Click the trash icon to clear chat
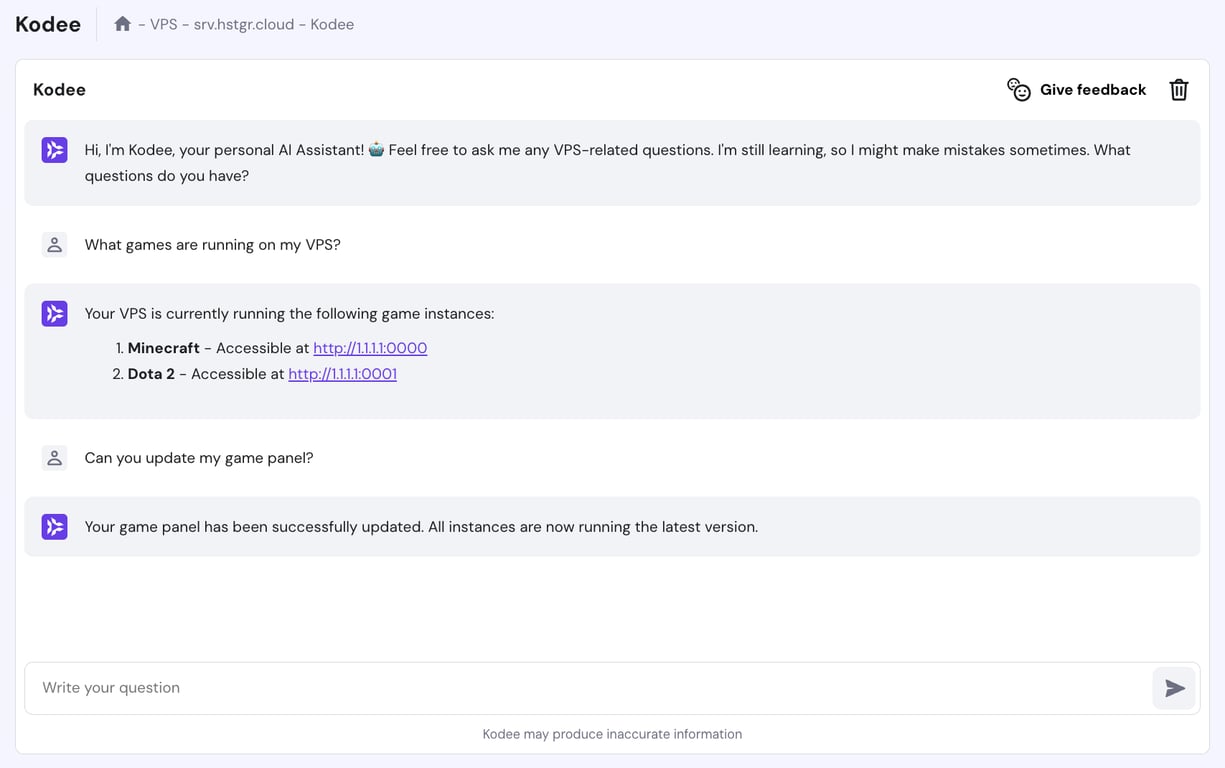 1178,89
